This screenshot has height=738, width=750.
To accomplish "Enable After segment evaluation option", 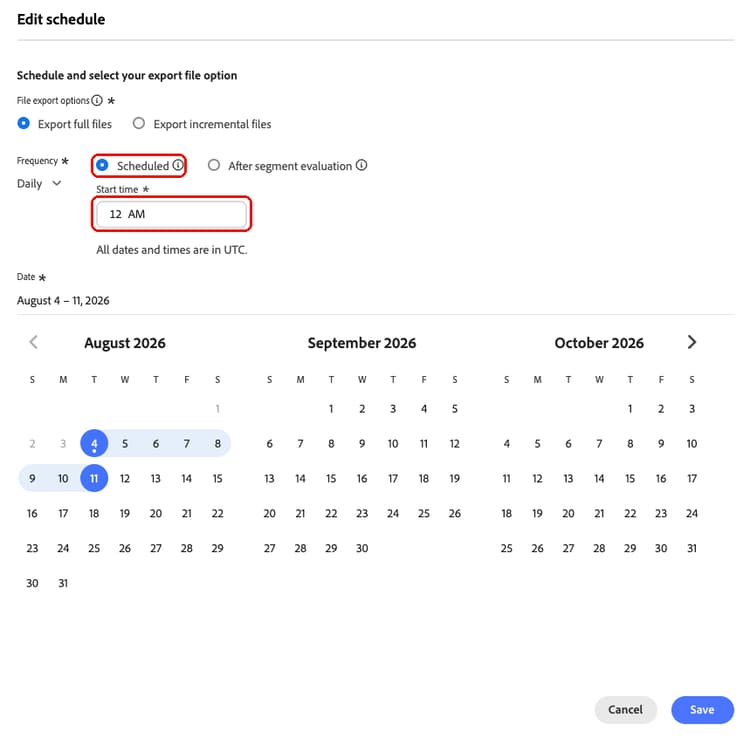I will click(214, 165).
